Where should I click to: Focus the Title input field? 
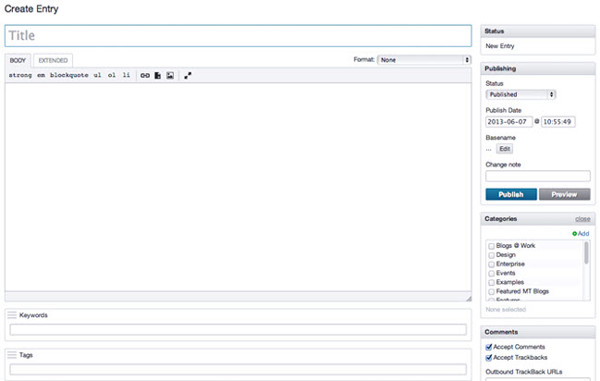point(238,36)
